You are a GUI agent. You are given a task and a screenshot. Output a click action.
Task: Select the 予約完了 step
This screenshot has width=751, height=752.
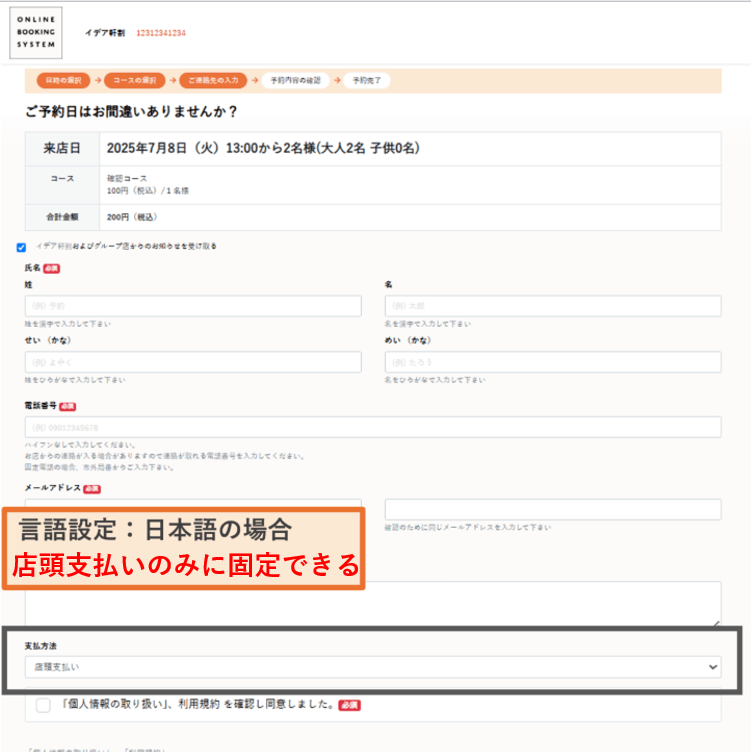point(367,80)
